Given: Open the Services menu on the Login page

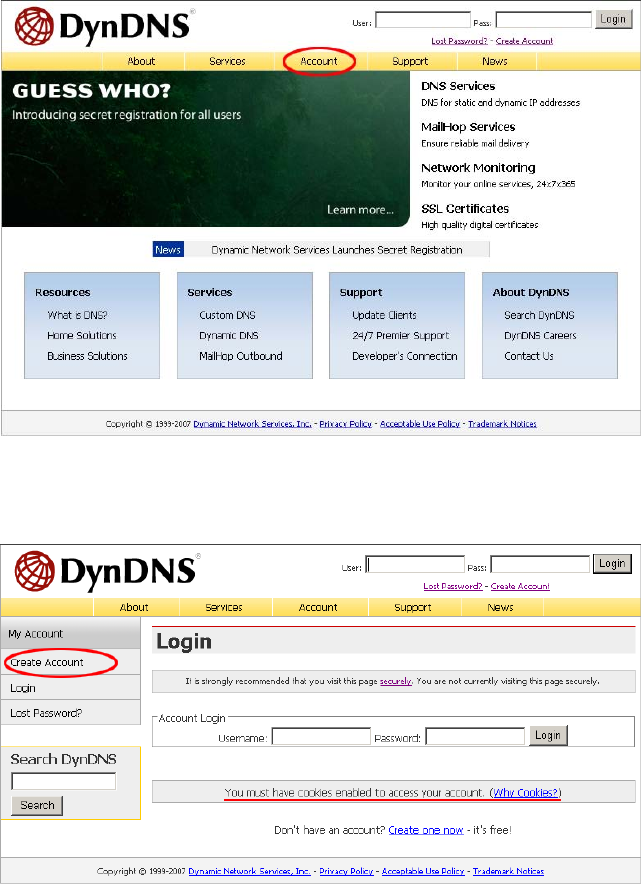Looking at the screenshot, I should (224, 607).
